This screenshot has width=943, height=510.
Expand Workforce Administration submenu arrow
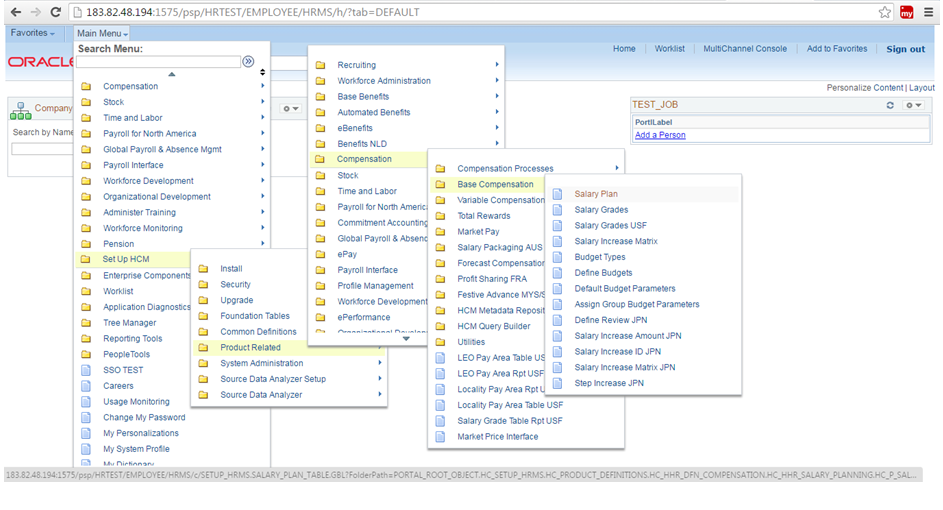pyautogui.click(x=497, y=80)
